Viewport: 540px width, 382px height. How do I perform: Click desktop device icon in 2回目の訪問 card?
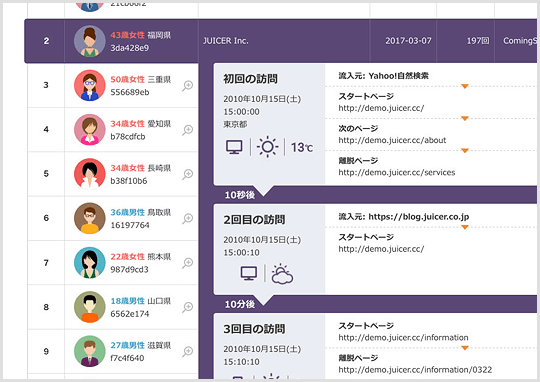click(x=249, y=273)
